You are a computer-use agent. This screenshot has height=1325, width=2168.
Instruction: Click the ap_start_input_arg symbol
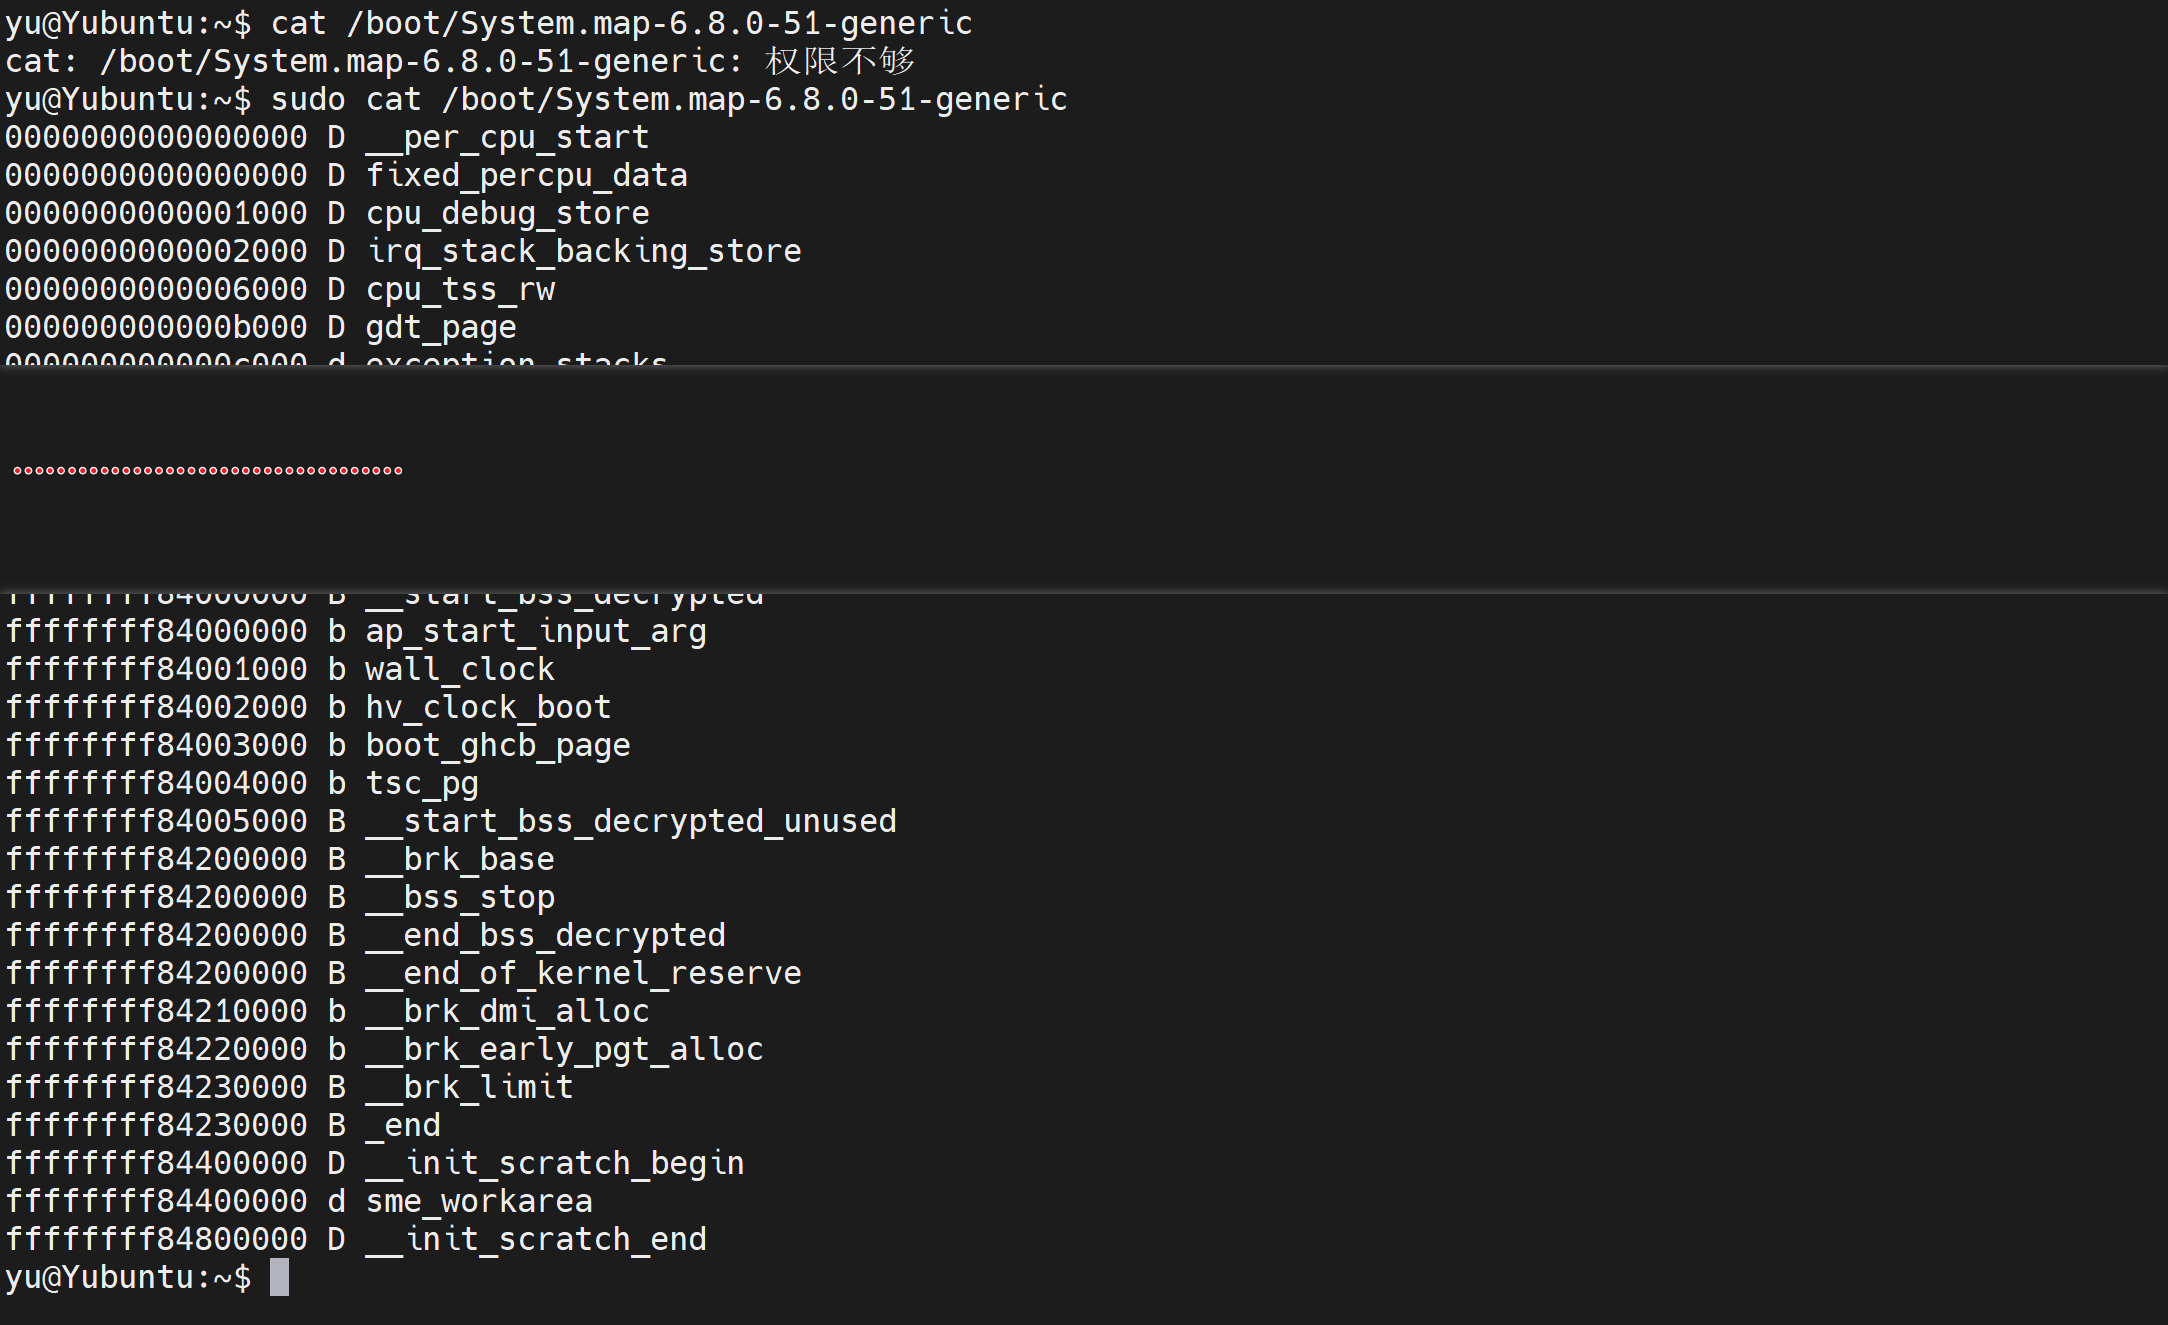pos(536,632)
